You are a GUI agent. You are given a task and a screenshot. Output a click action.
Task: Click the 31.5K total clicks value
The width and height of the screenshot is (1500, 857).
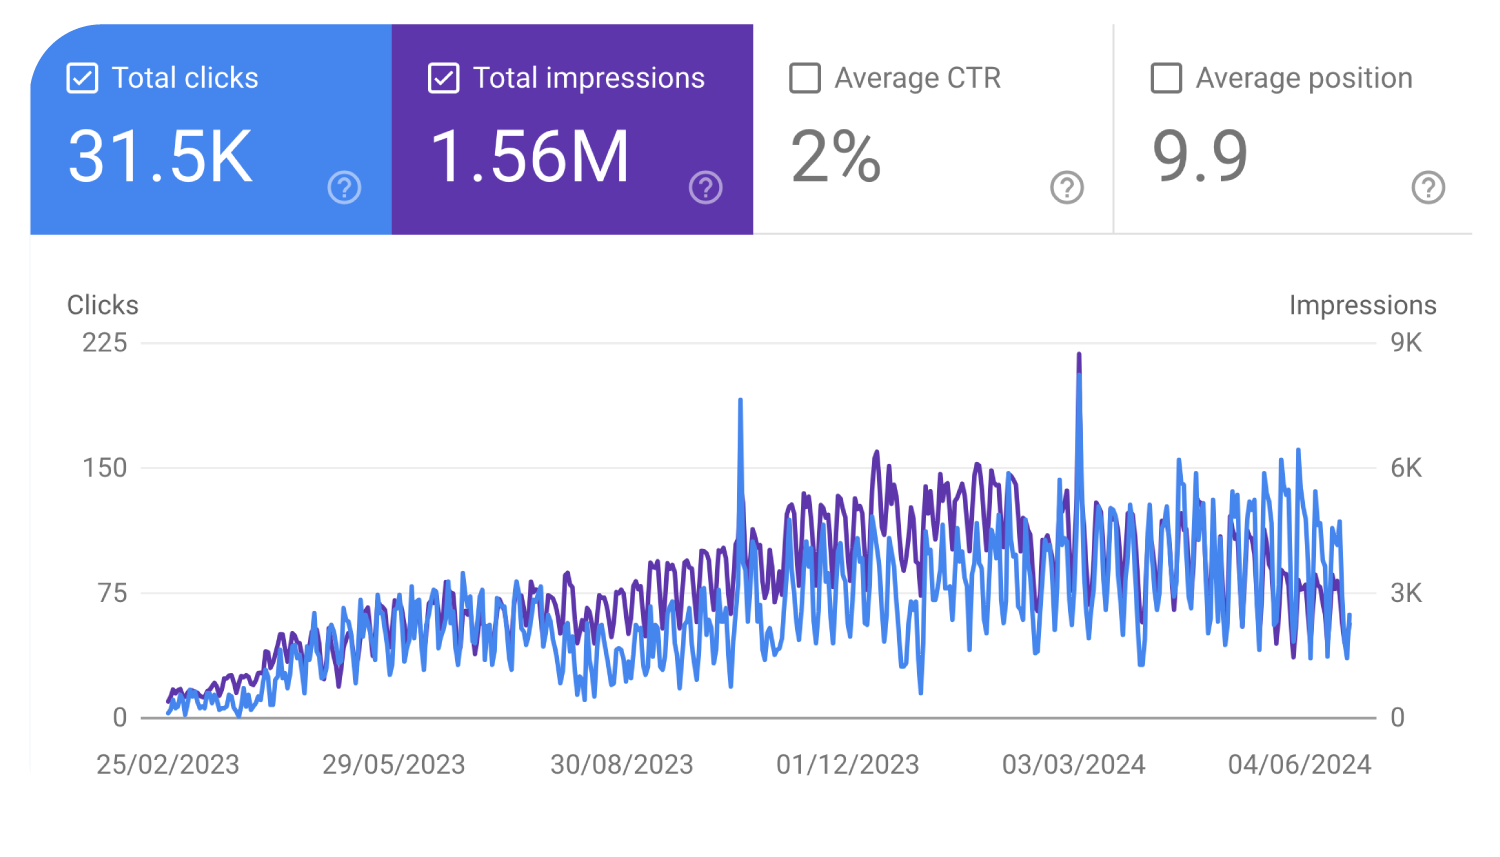click(x=160, y=157)
